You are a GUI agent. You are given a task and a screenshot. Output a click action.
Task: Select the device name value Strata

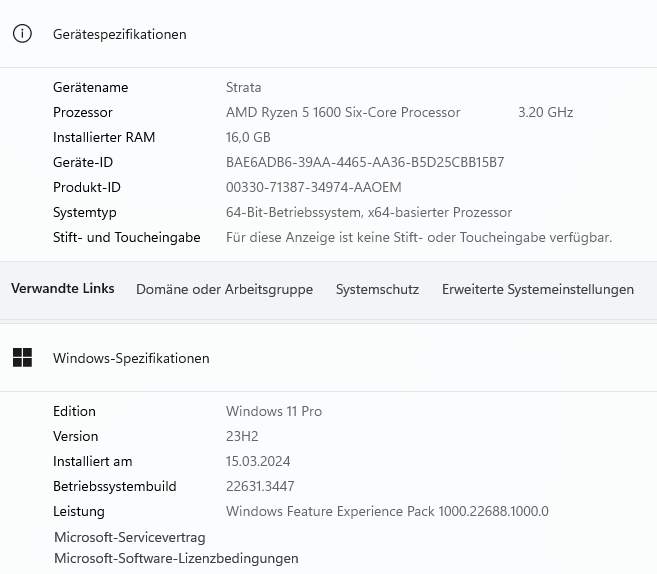(x=243, y=87)
